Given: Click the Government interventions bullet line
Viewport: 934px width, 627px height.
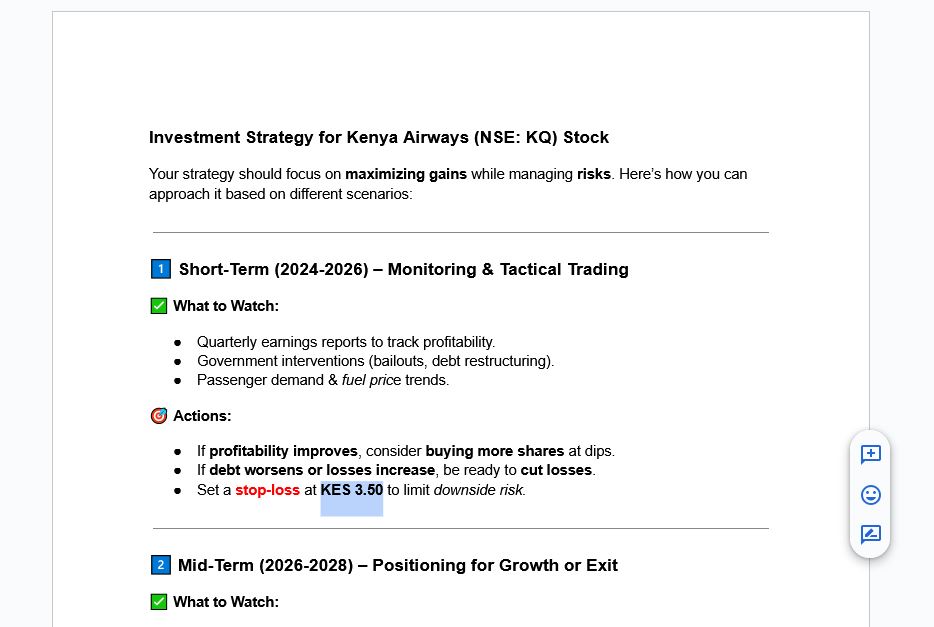Looking at the screenshot, I should pyautogui.click(x=375, y=361).
